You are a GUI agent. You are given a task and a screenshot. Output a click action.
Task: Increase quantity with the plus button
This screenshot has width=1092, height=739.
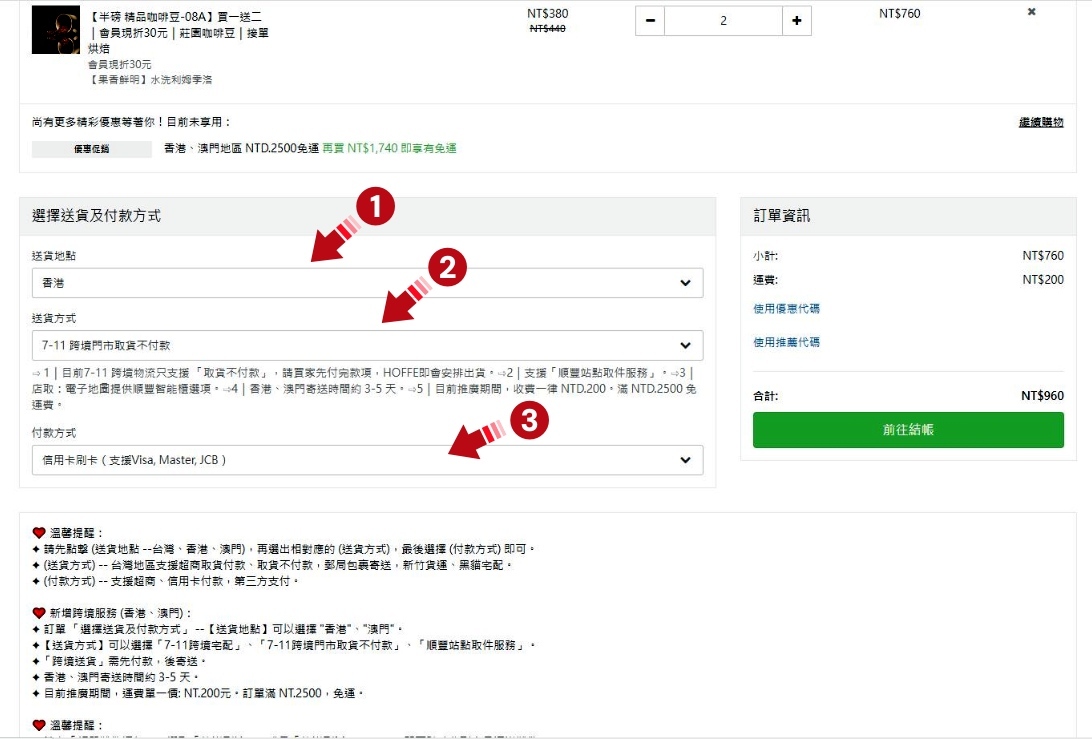[797, 21]
